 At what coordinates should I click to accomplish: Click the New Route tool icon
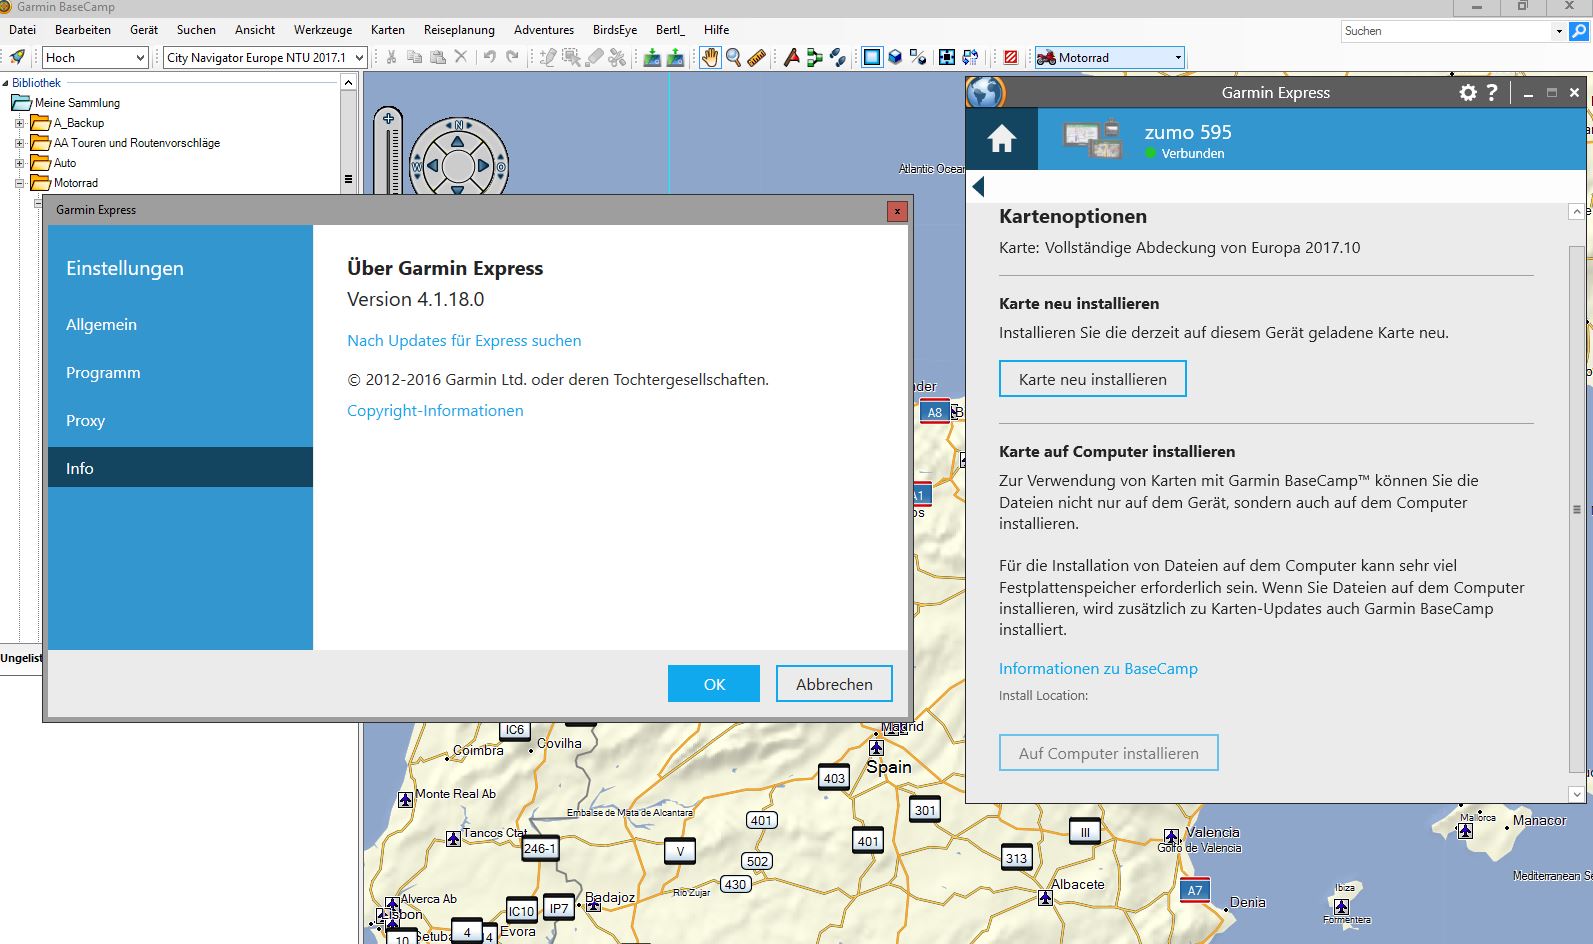click(x=791, y=57)
